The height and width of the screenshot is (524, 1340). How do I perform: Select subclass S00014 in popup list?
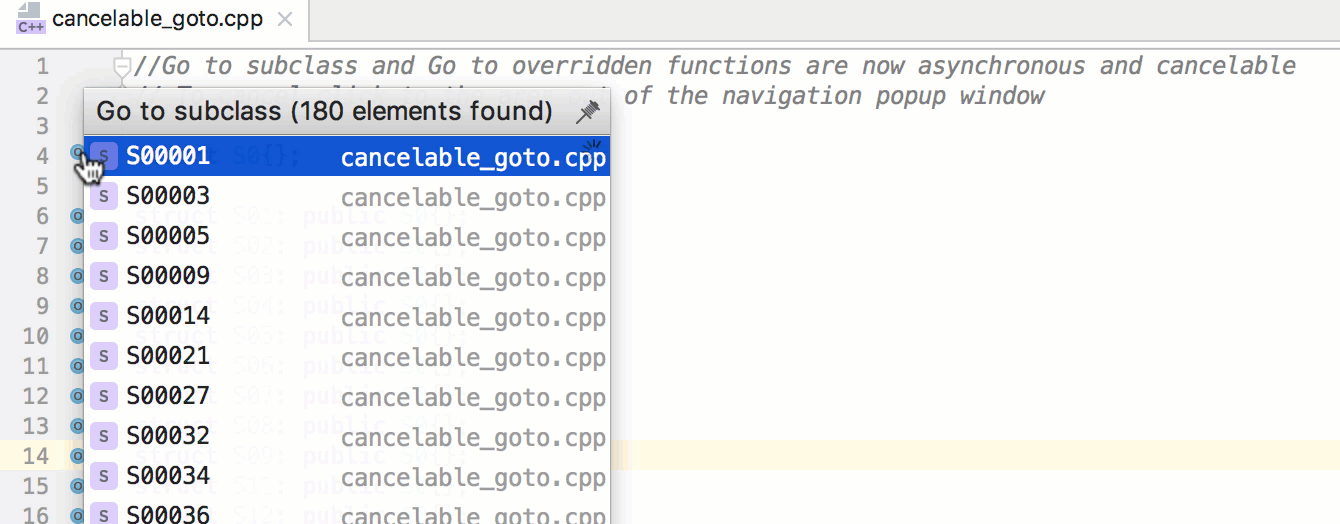tap(347, 316)
